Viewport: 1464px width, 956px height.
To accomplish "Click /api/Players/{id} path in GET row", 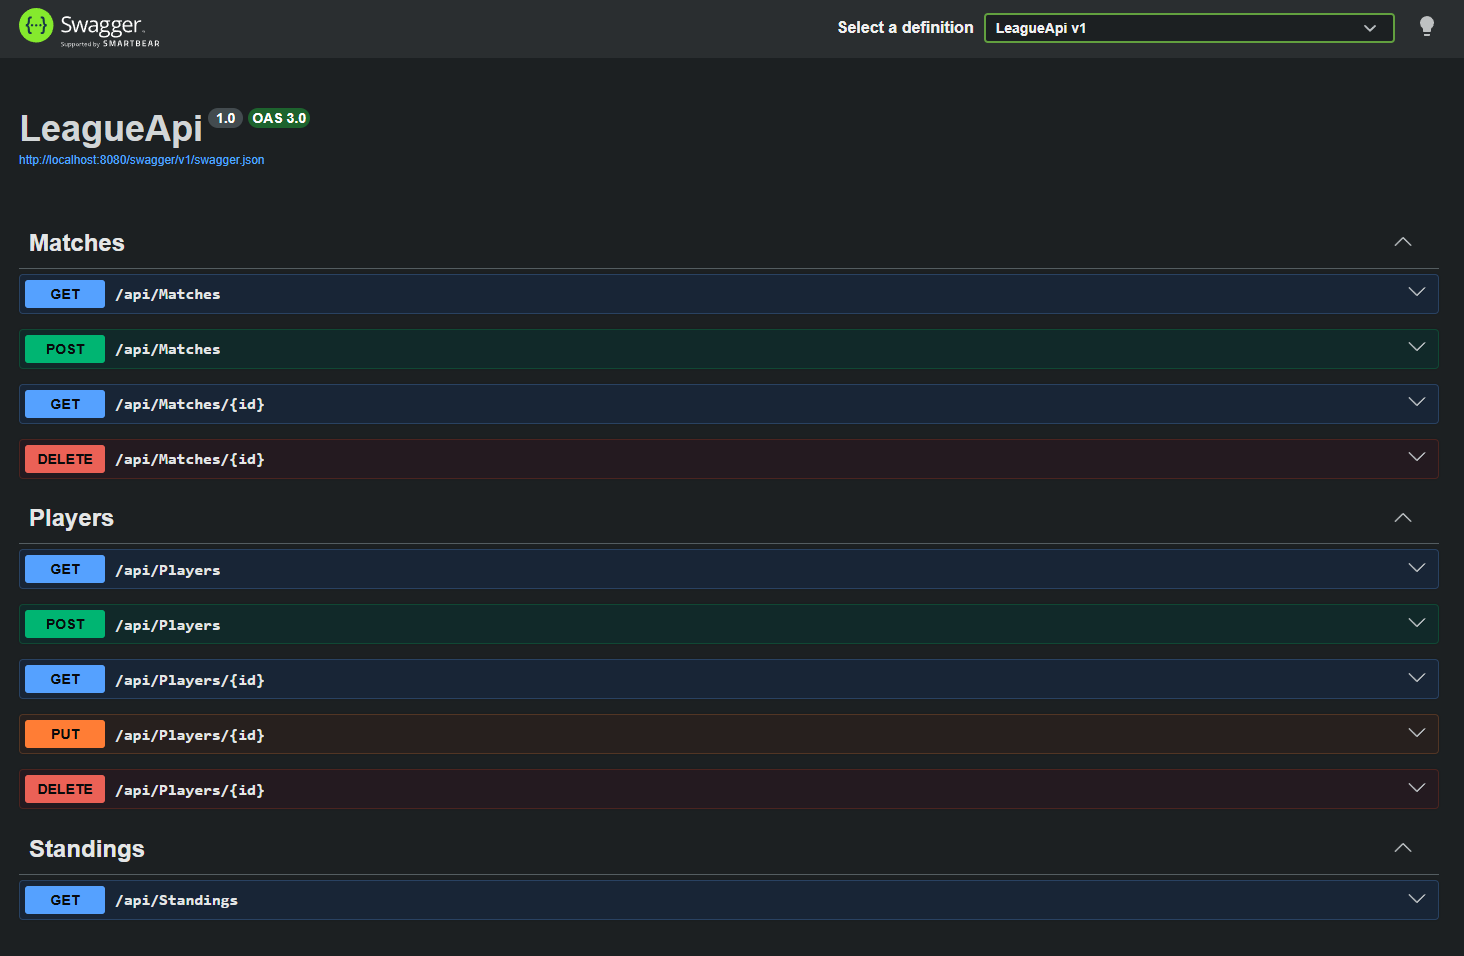I will pyautogui.click(x=190, y=680).
